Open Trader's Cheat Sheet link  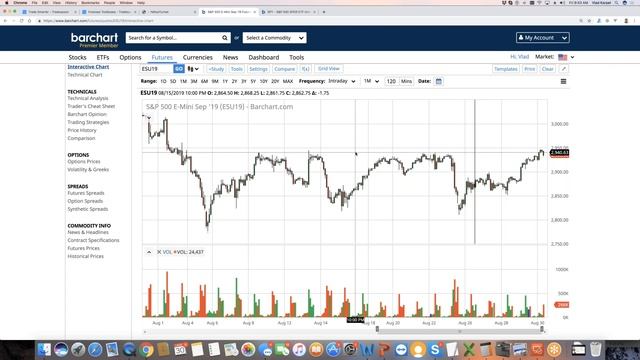91,106
